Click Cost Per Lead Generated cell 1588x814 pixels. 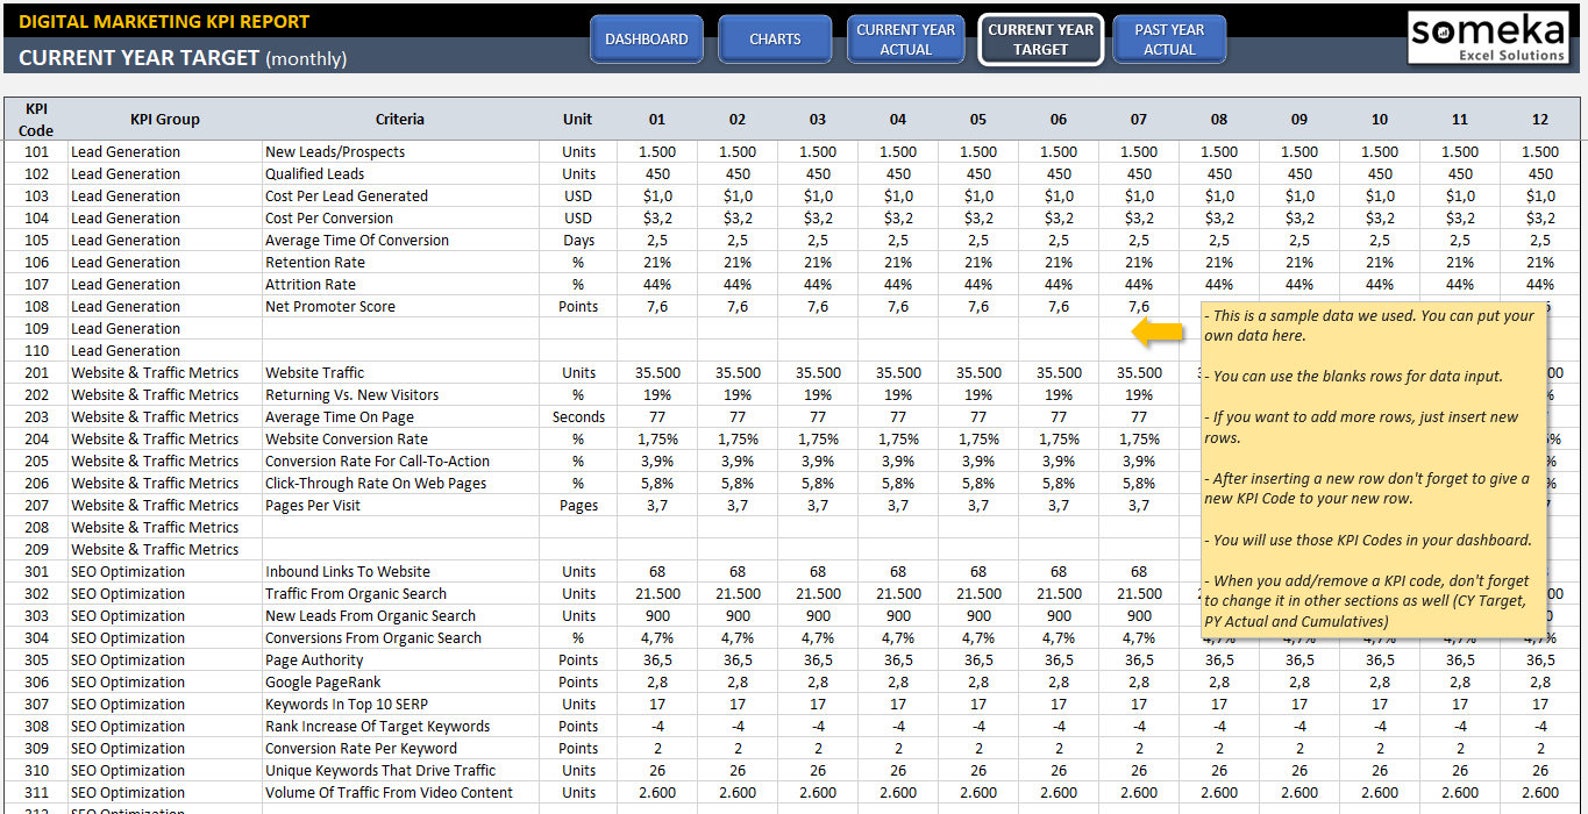[x=400, y=196]
